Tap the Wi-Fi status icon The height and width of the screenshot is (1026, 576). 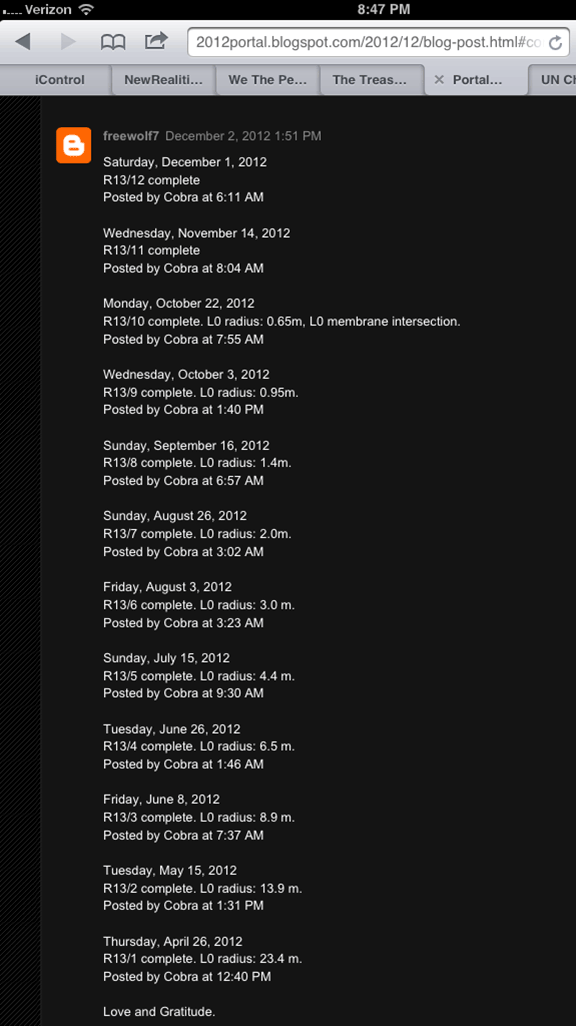[x=86, y=9]
